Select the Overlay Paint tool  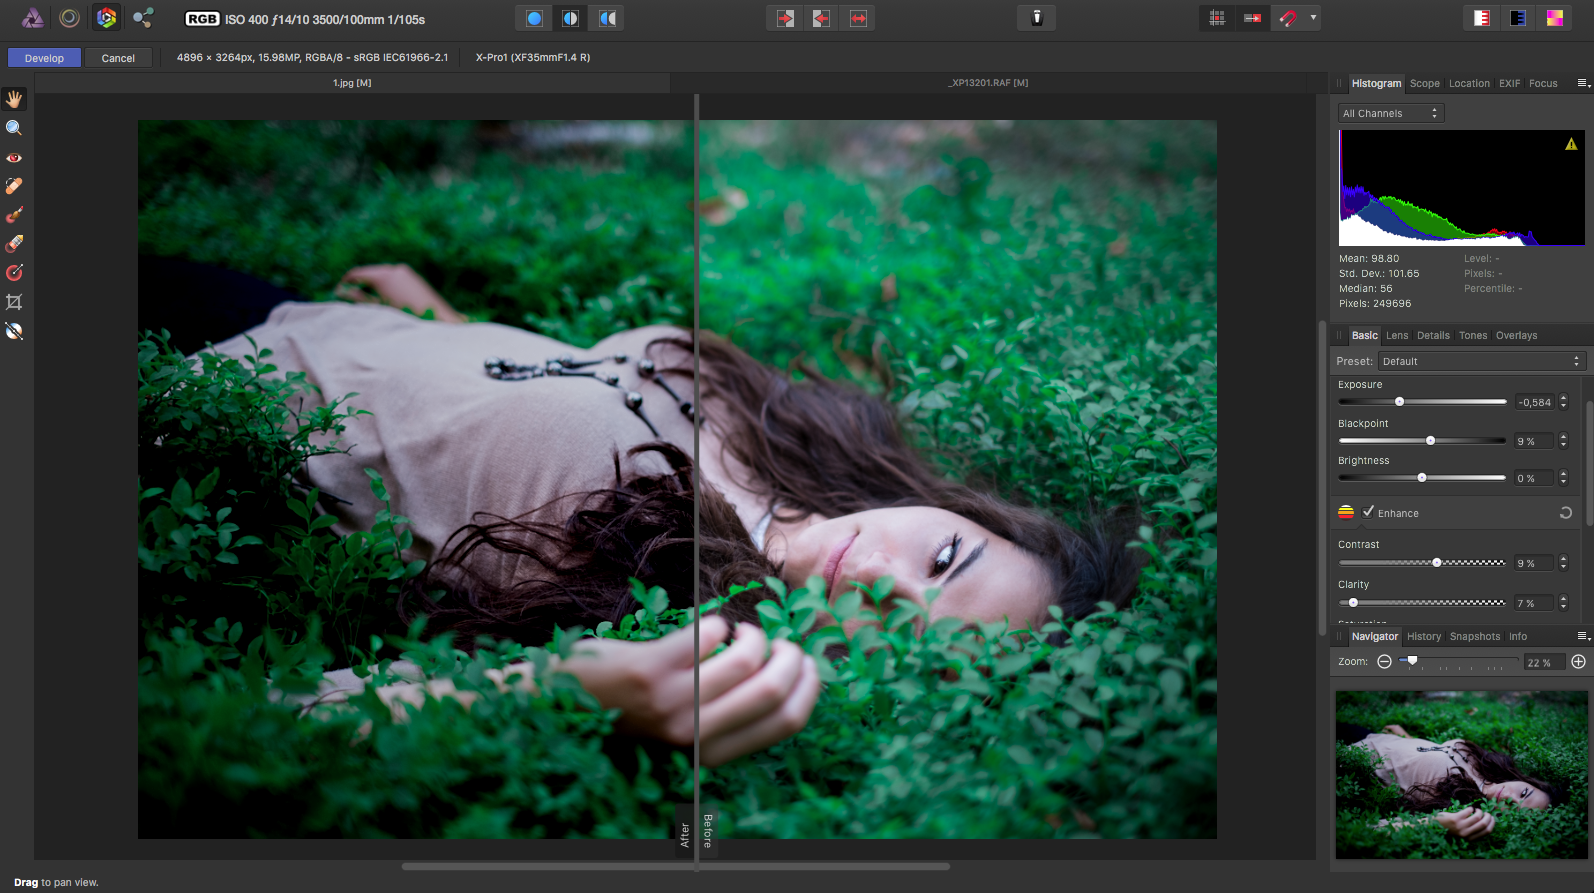pos(14,215)
